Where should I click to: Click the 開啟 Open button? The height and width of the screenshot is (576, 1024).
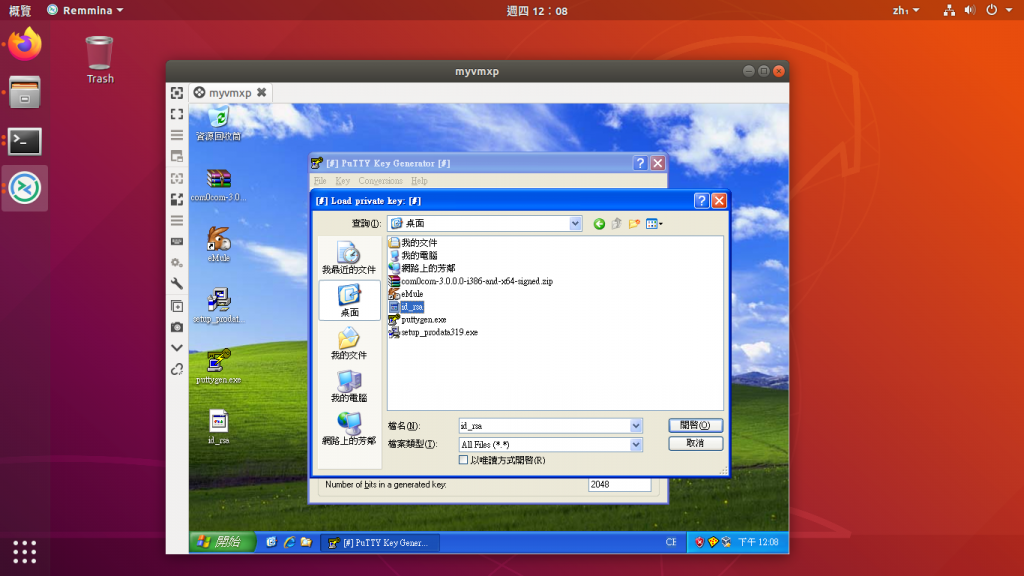coord(696,425)
